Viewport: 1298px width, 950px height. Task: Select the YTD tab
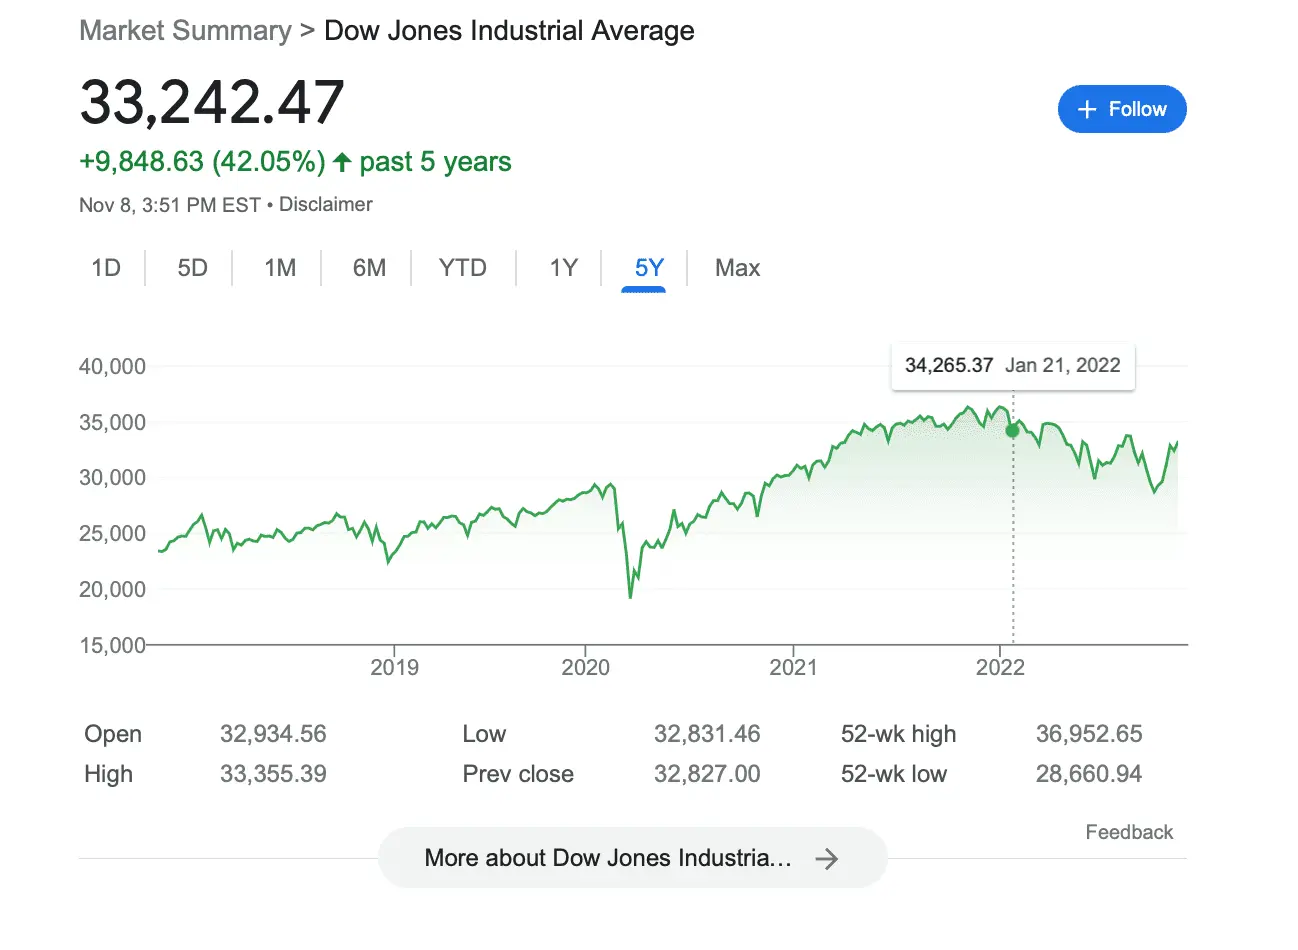[x=462, y=268]
